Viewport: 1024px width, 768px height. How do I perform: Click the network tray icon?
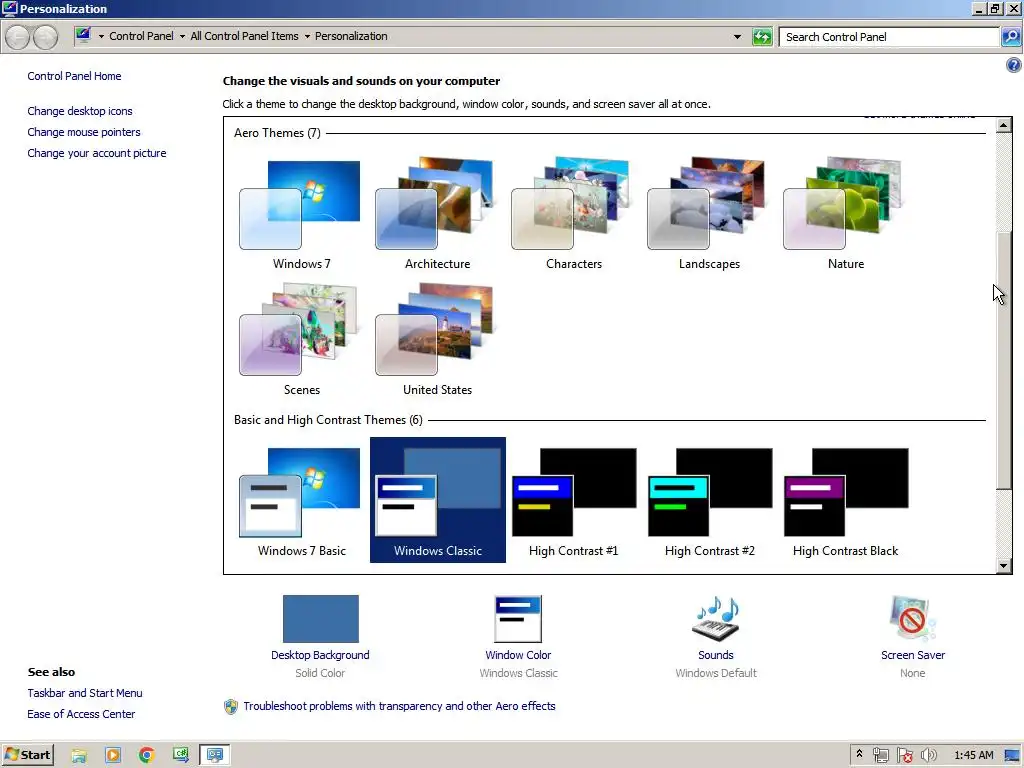tap(880, 756)
